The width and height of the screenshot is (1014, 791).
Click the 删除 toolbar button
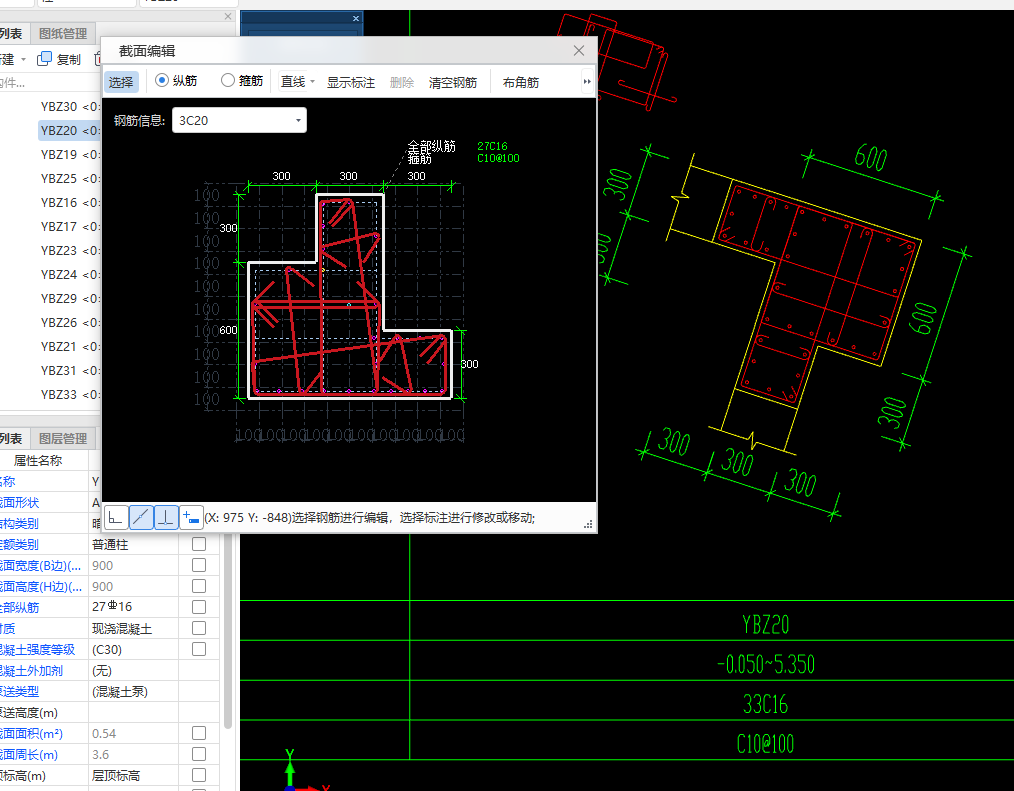[402, 82]
